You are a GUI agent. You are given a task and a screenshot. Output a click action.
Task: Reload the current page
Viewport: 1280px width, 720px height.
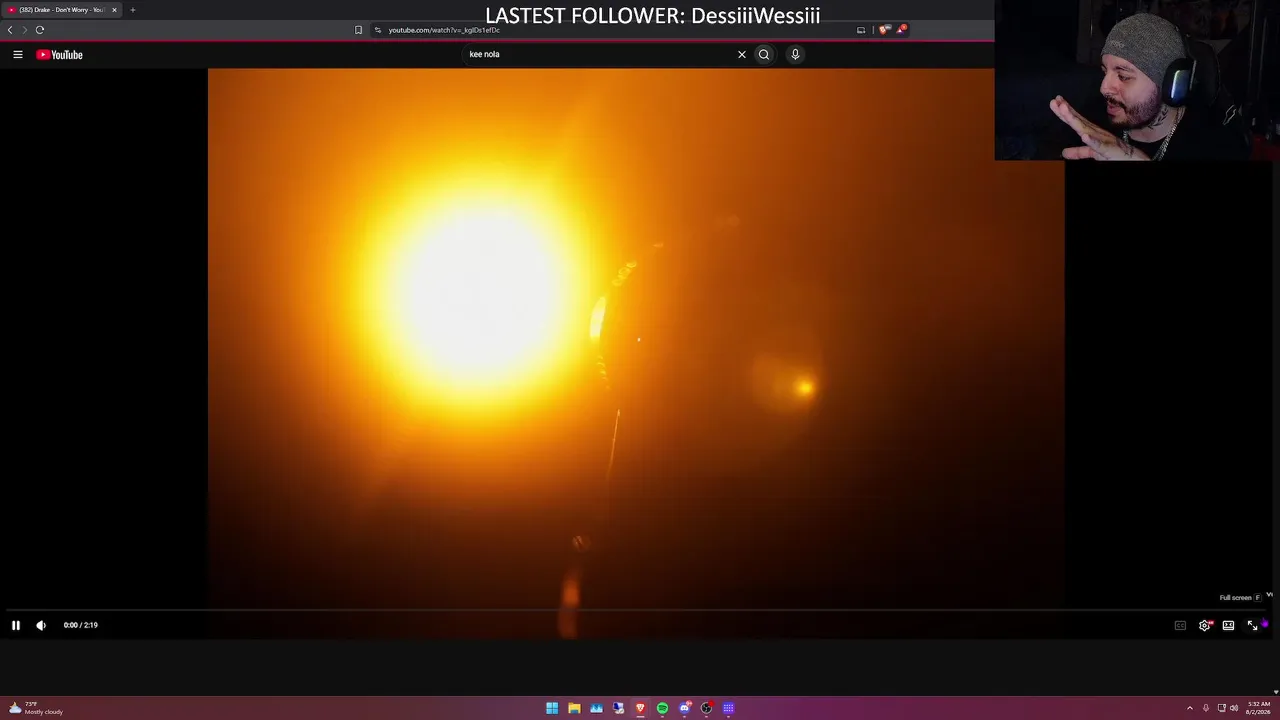(40, 30)
